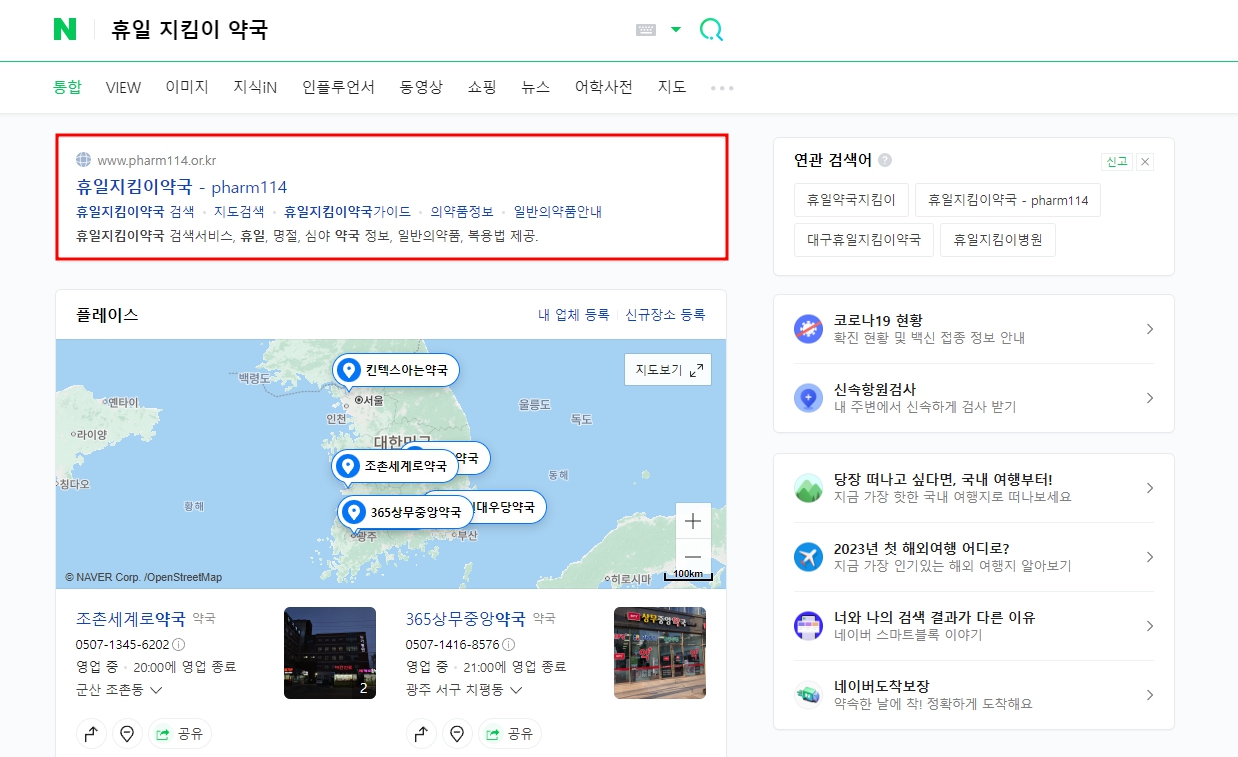Open the on-screen keyboard icon

(x=646, y=30)
